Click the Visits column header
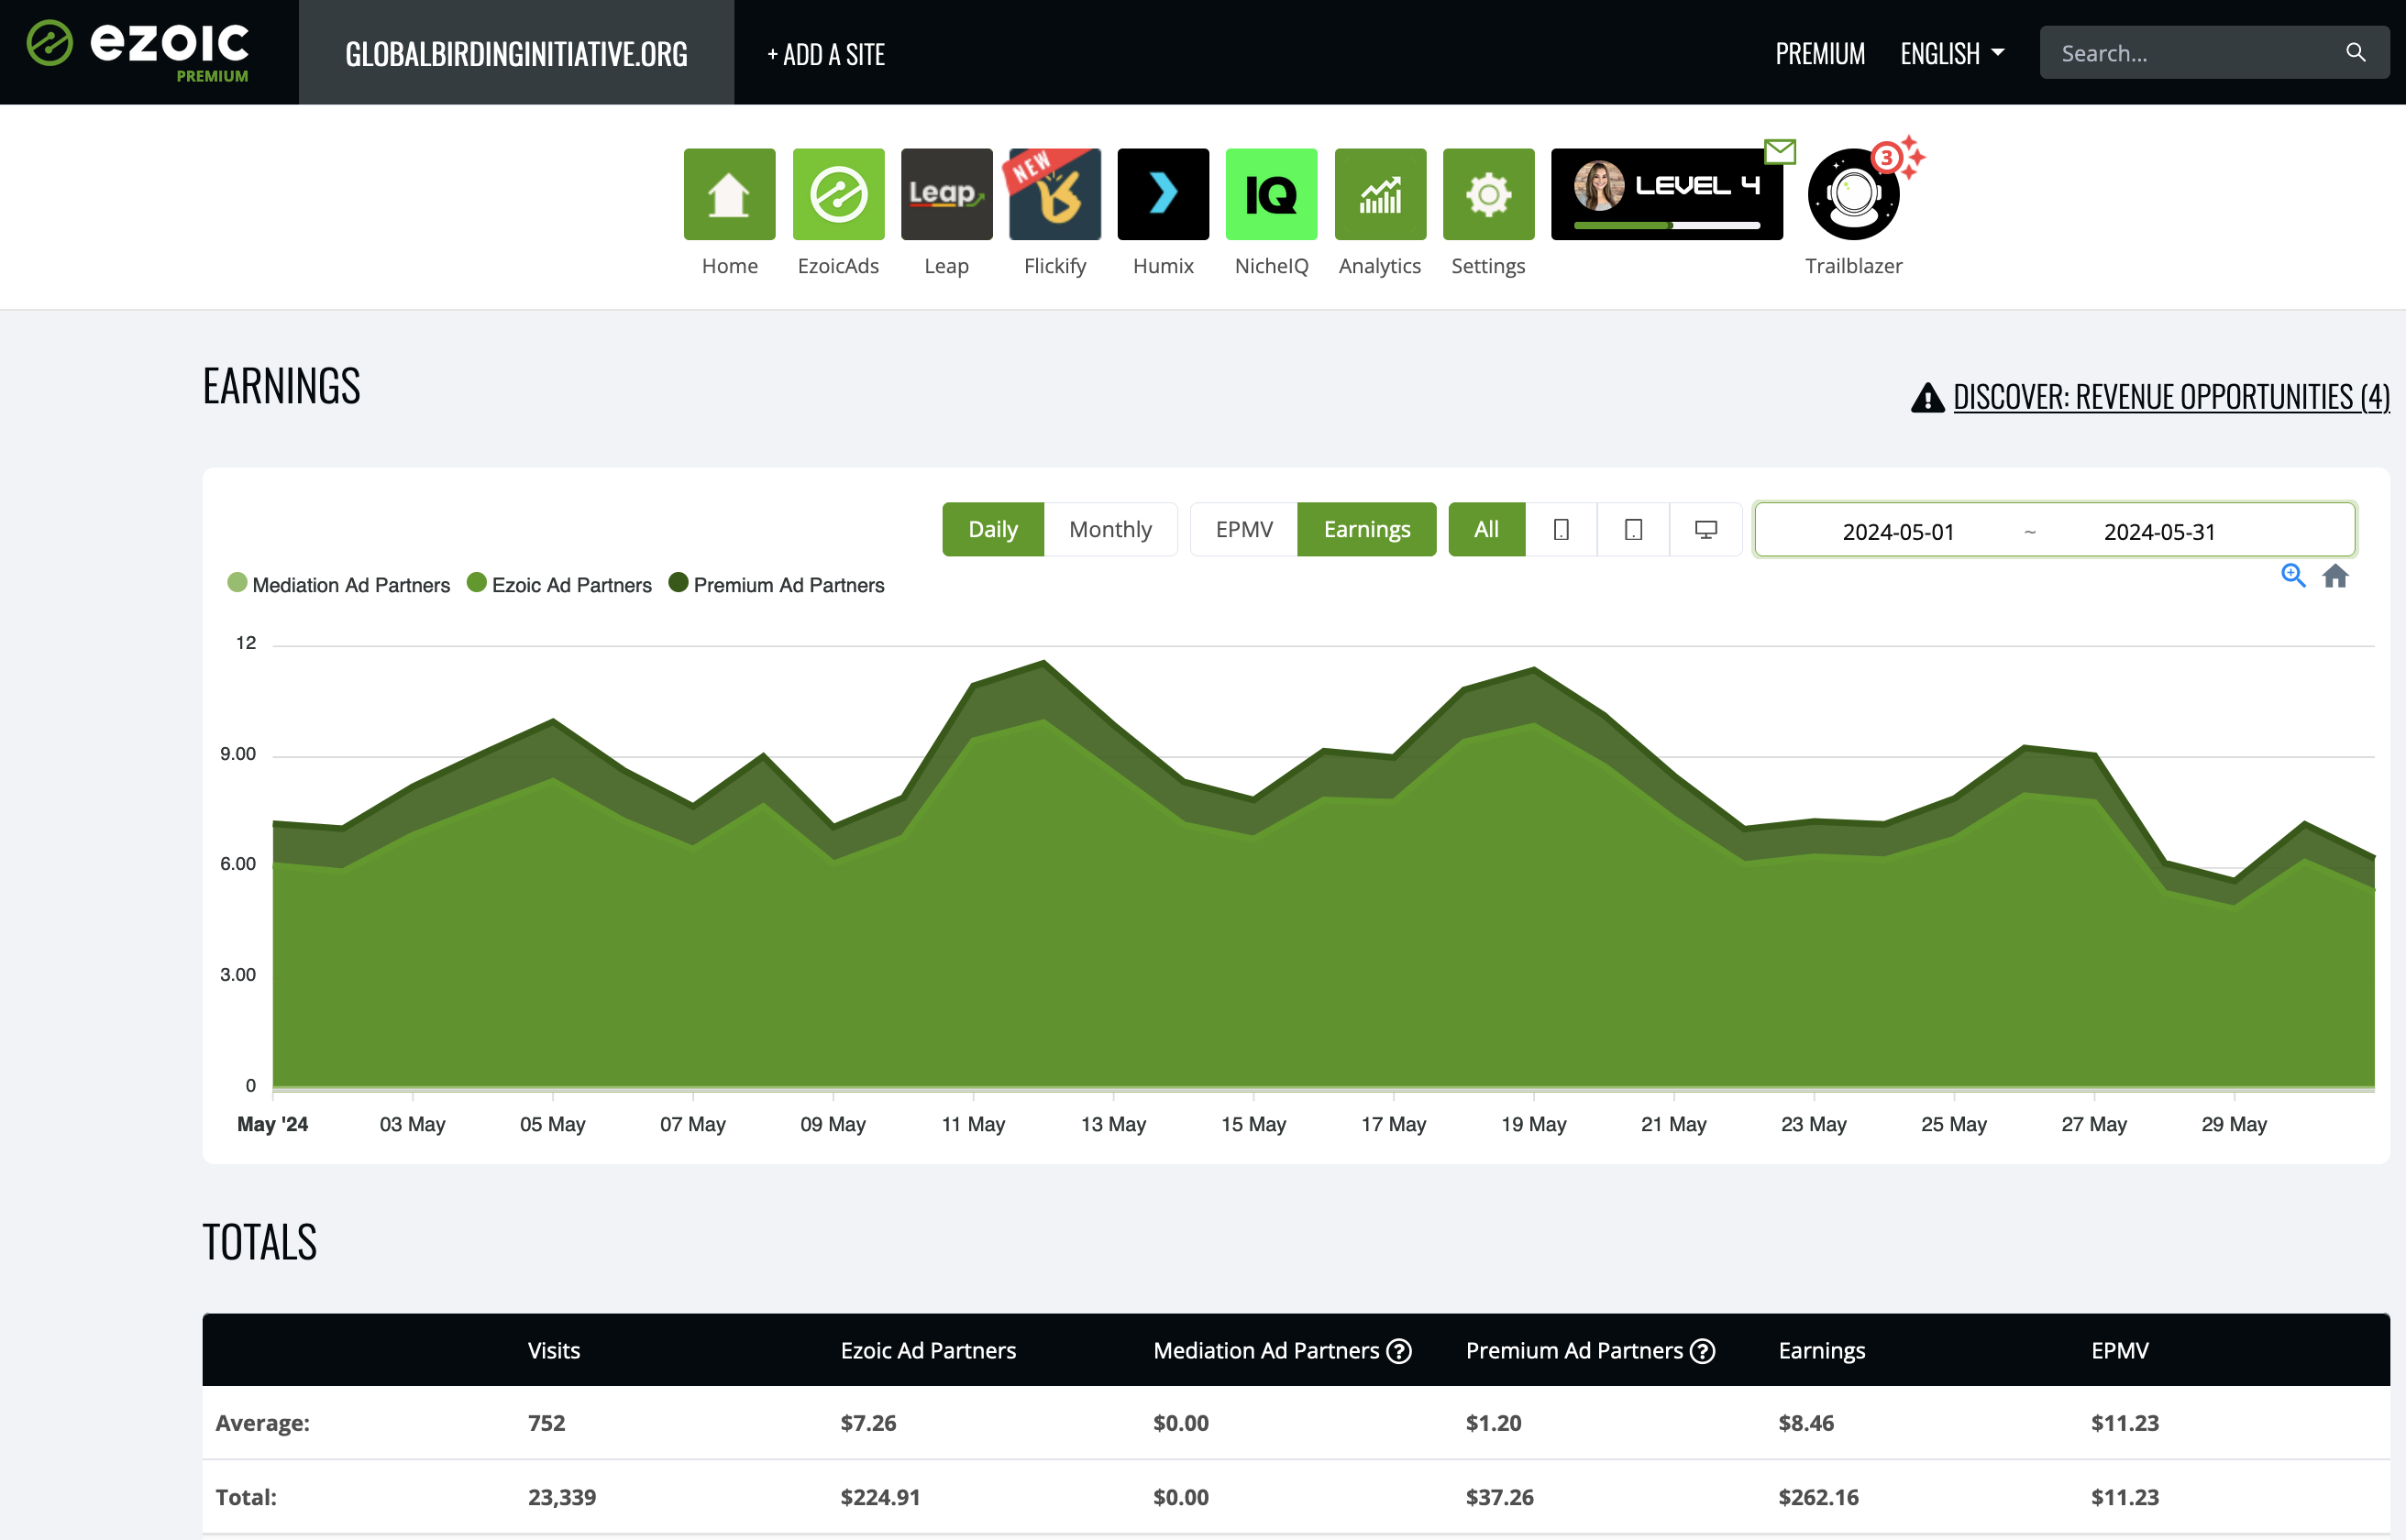Image resolution: width=2406 pixels, height=1540 pixels. pos(554,1351)
